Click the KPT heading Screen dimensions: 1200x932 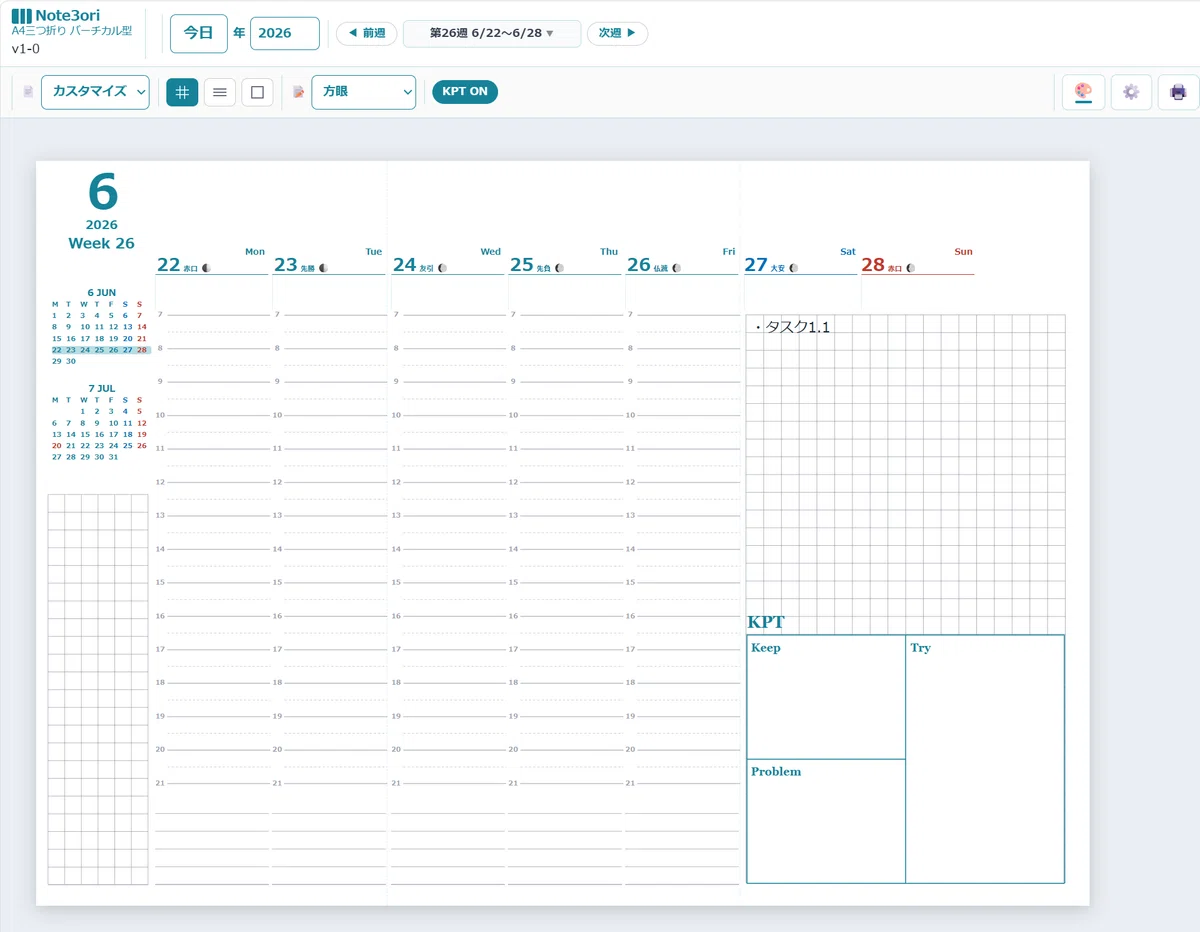click(x=766, y=622)
